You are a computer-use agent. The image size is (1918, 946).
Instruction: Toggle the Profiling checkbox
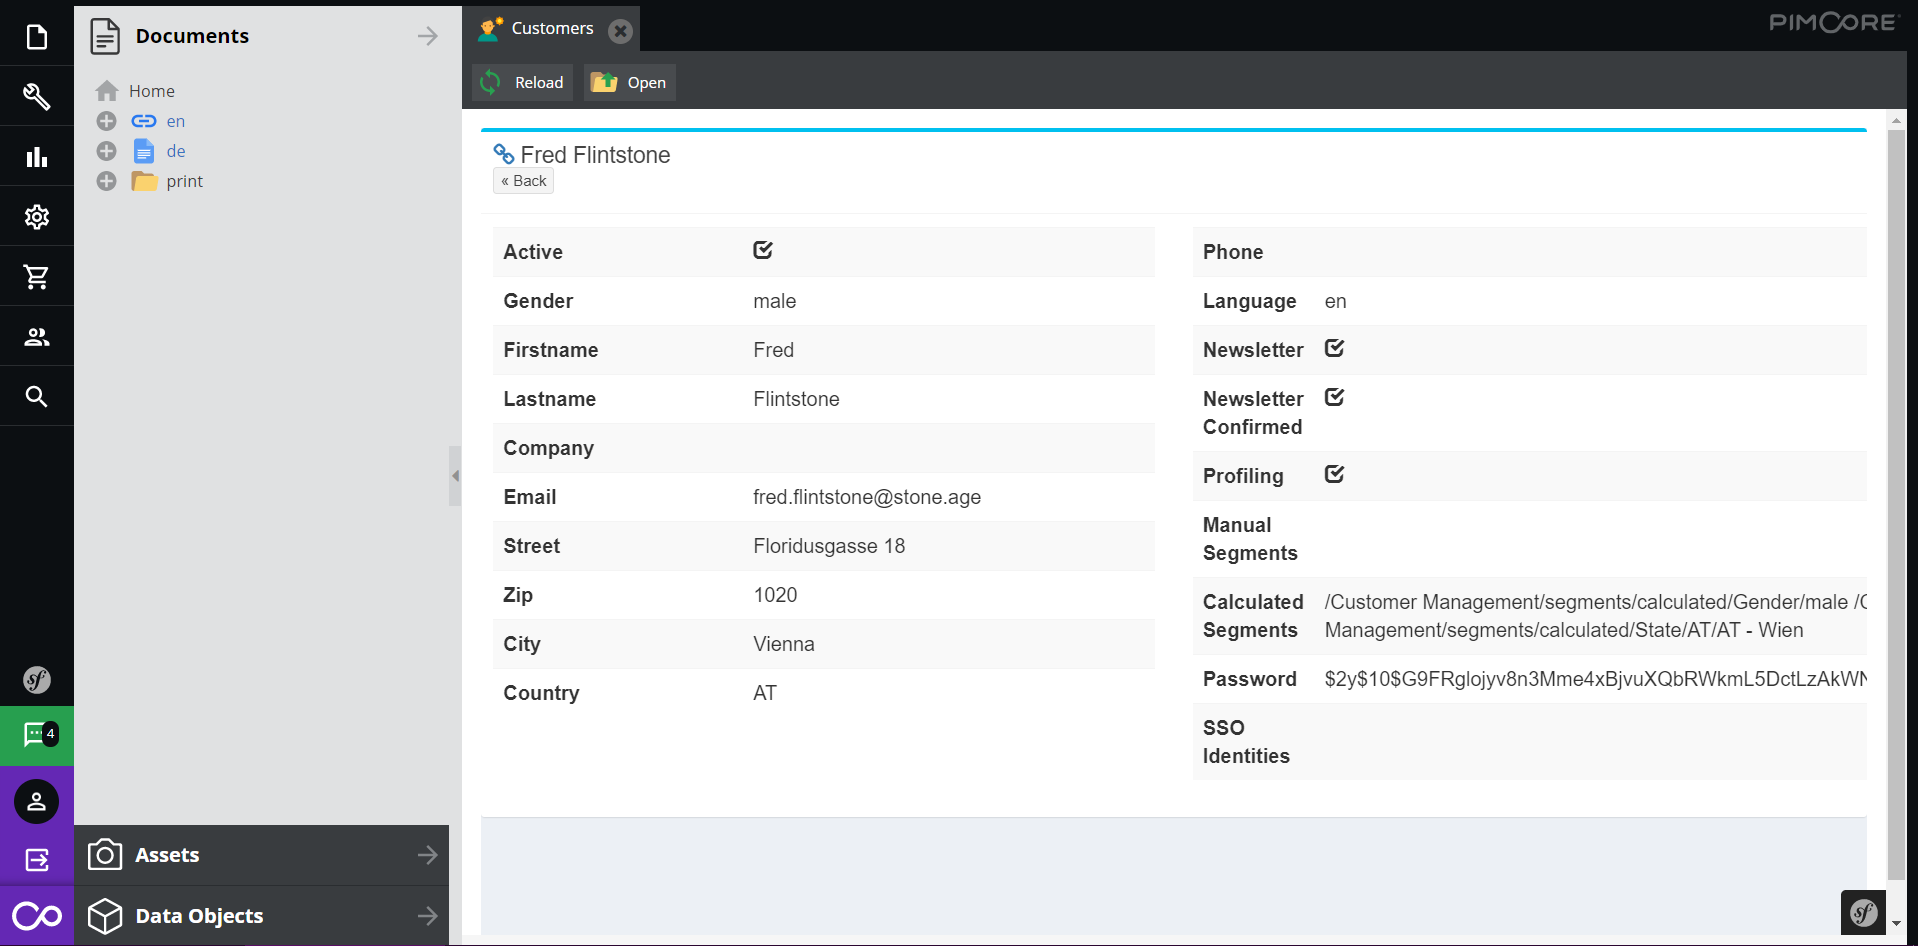tap(1334, 474)
